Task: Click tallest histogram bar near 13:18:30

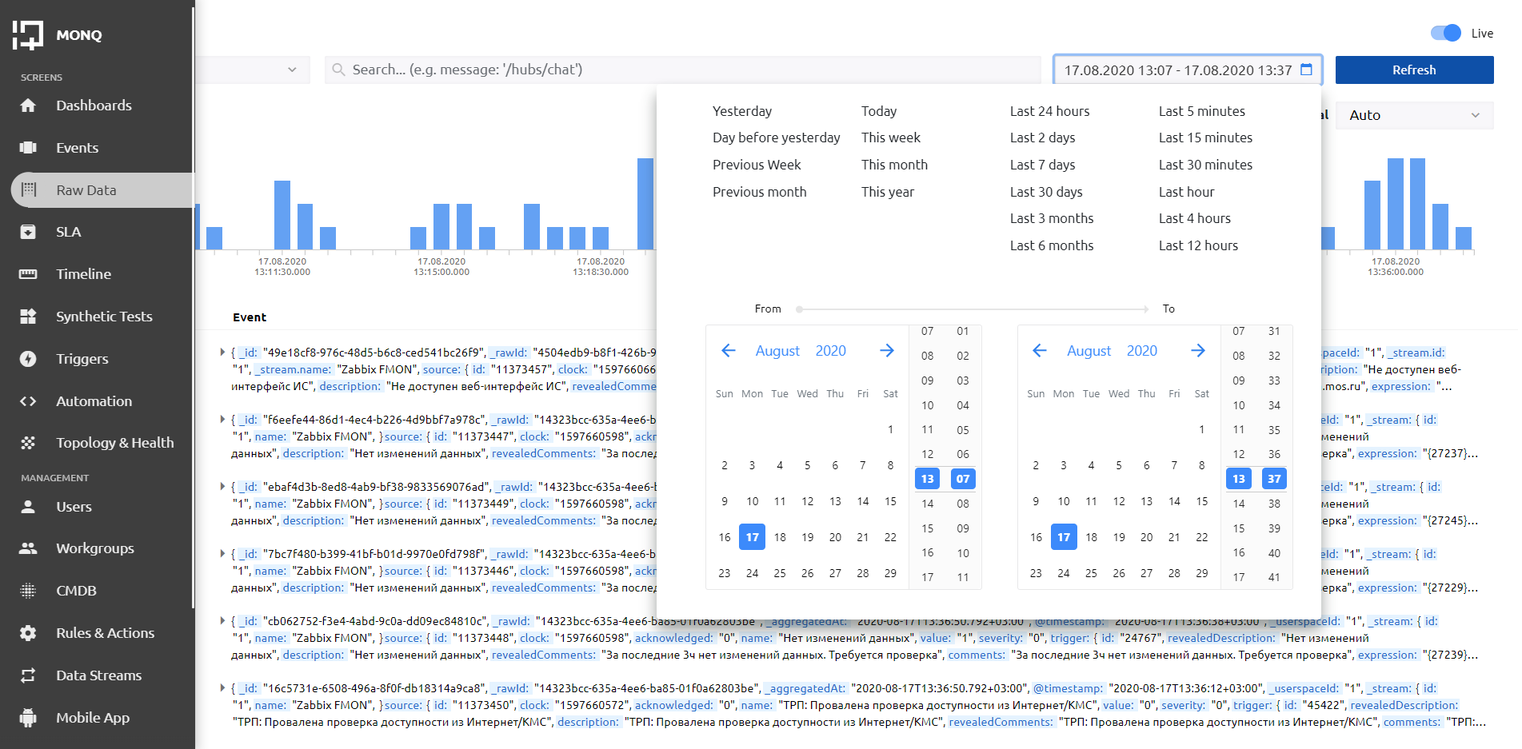Action: point(645,203)
